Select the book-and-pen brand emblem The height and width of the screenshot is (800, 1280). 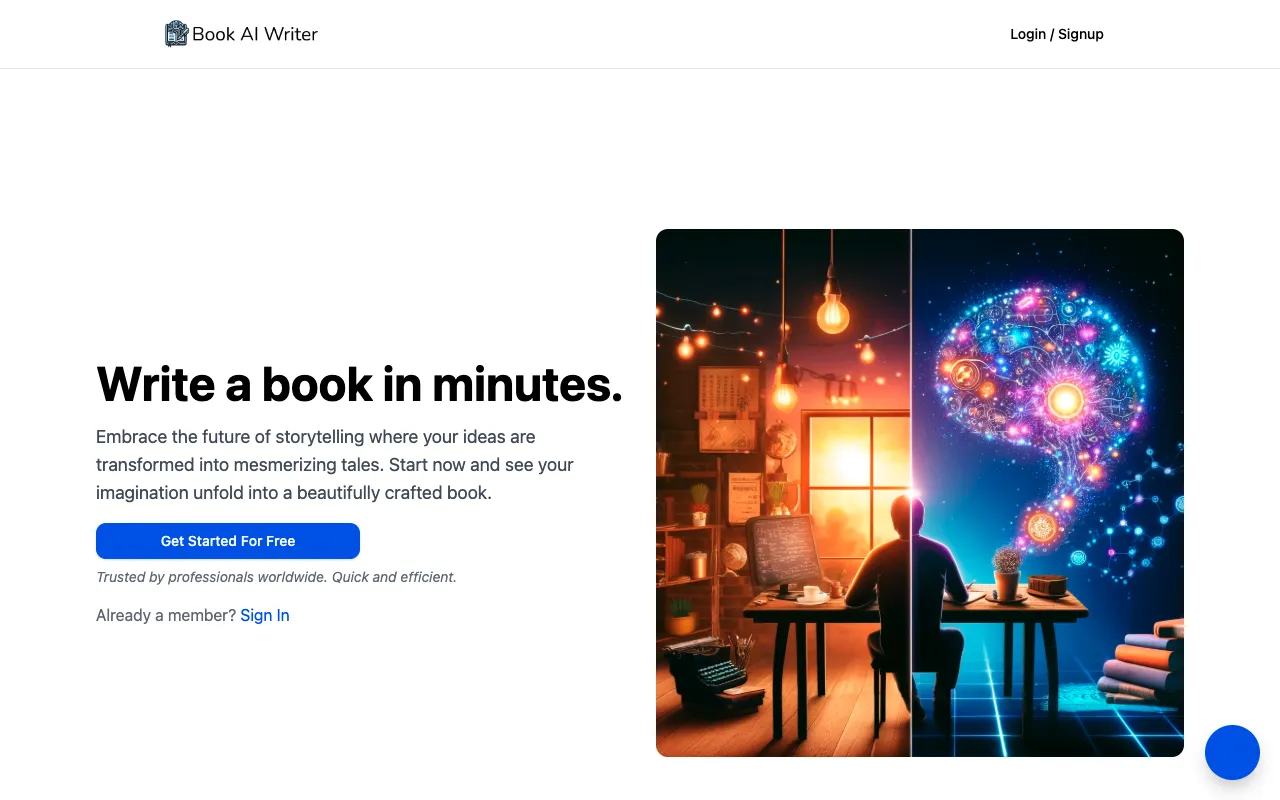pos(176,33)
